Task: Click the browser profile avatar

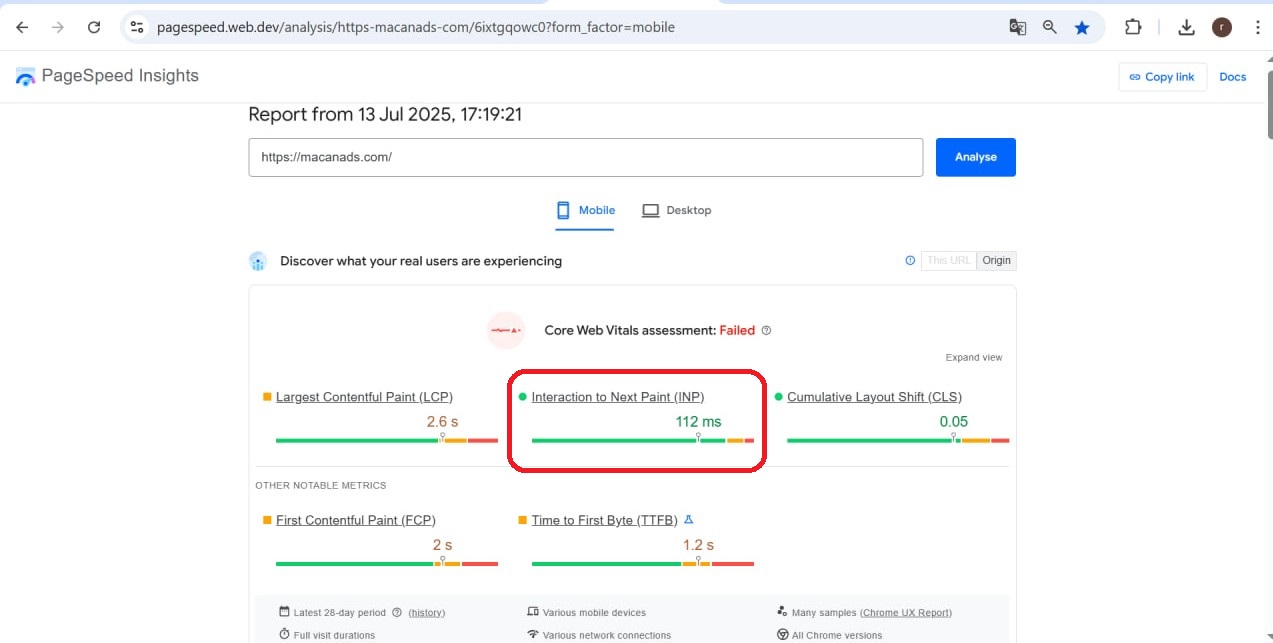Action: (x=1221, y=27)
